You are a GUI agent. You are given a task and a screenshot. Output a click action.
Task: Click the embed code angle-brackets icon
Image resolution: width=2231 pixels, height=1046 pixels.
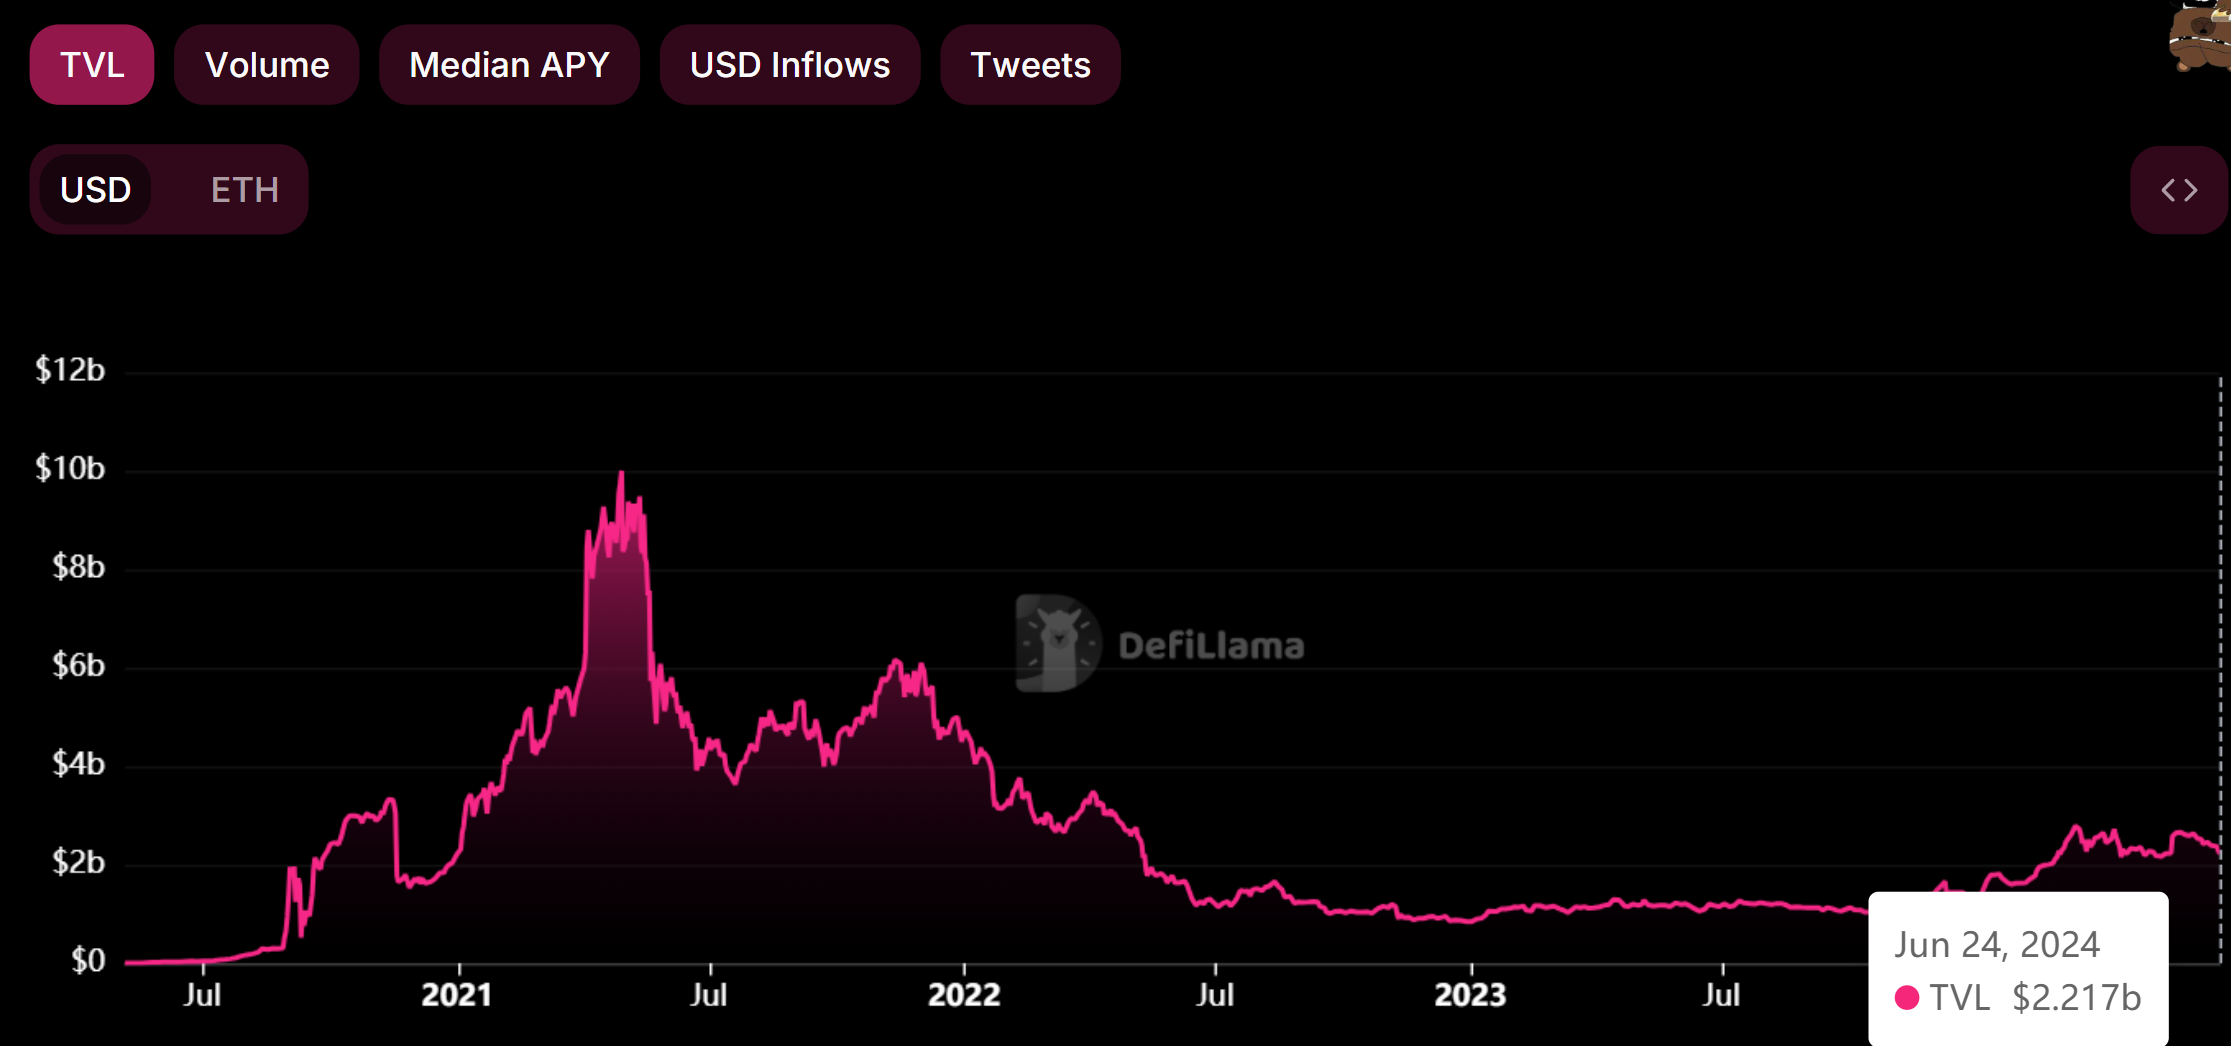click(x=2179, y=190)
